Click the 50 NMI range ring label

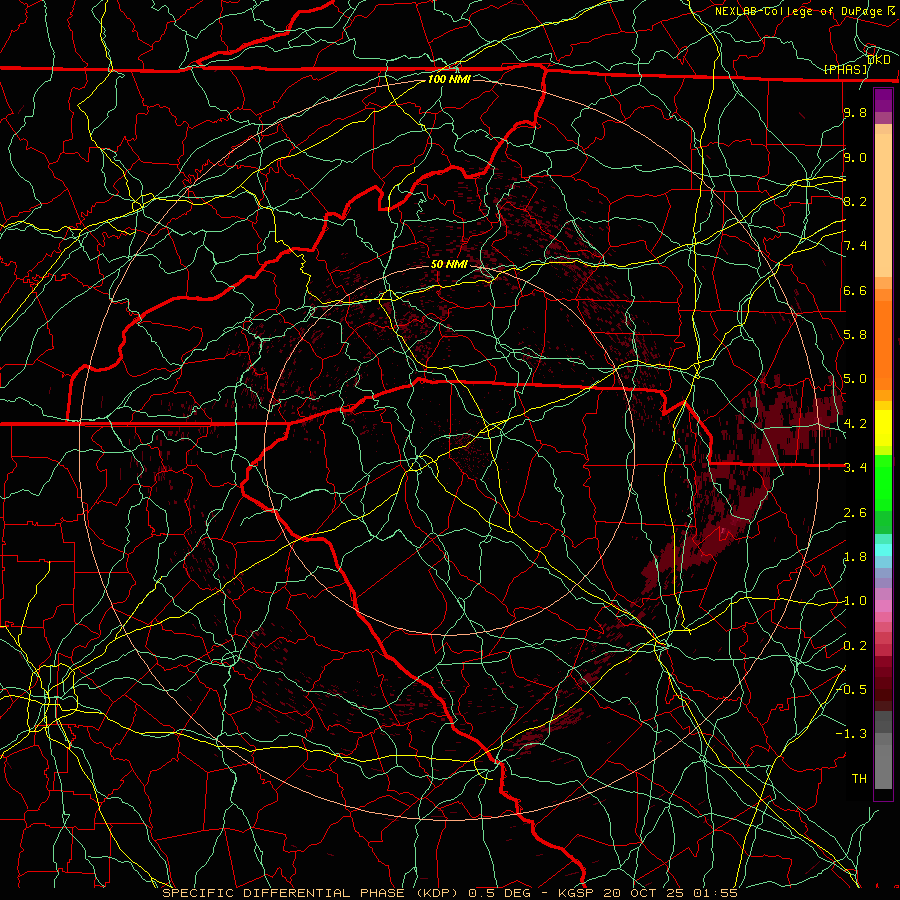point(449,264)
